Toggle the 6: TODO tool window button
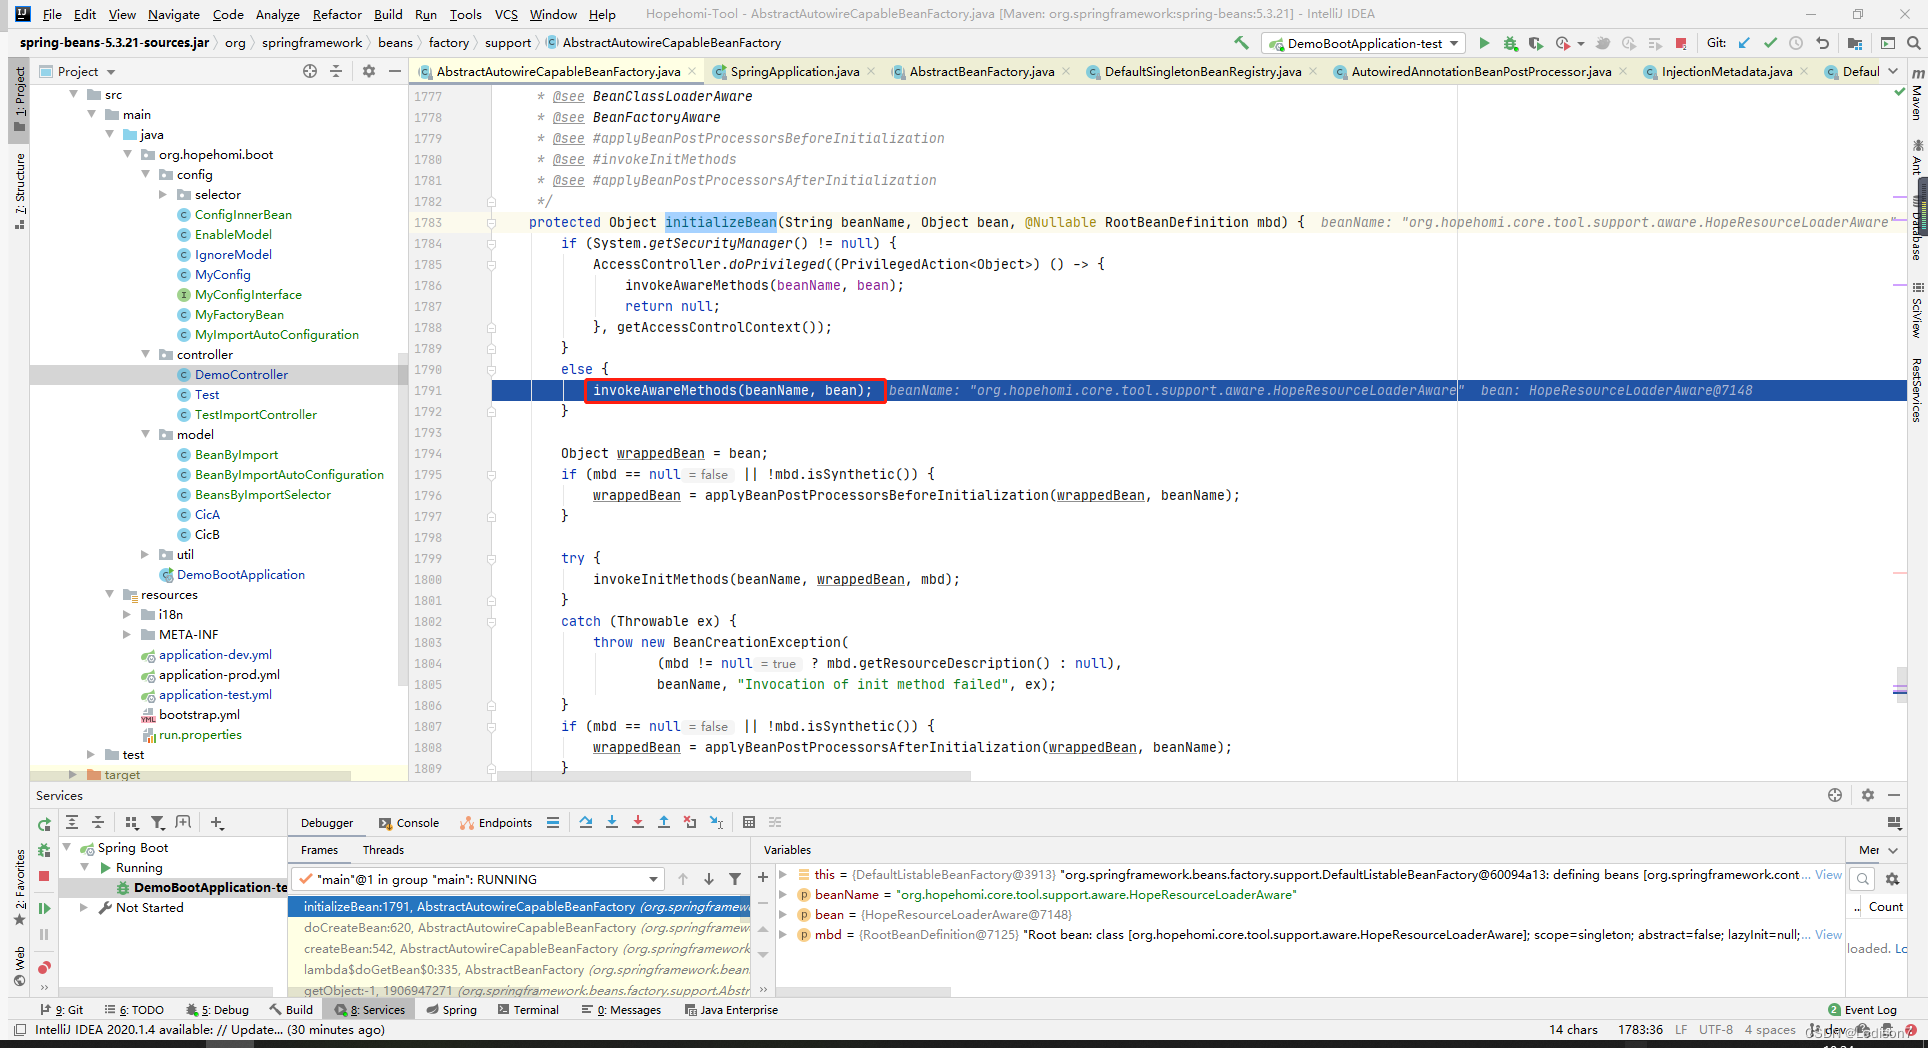The height and width of the screenshot is (1048, 1928). tap(134, 1010)
